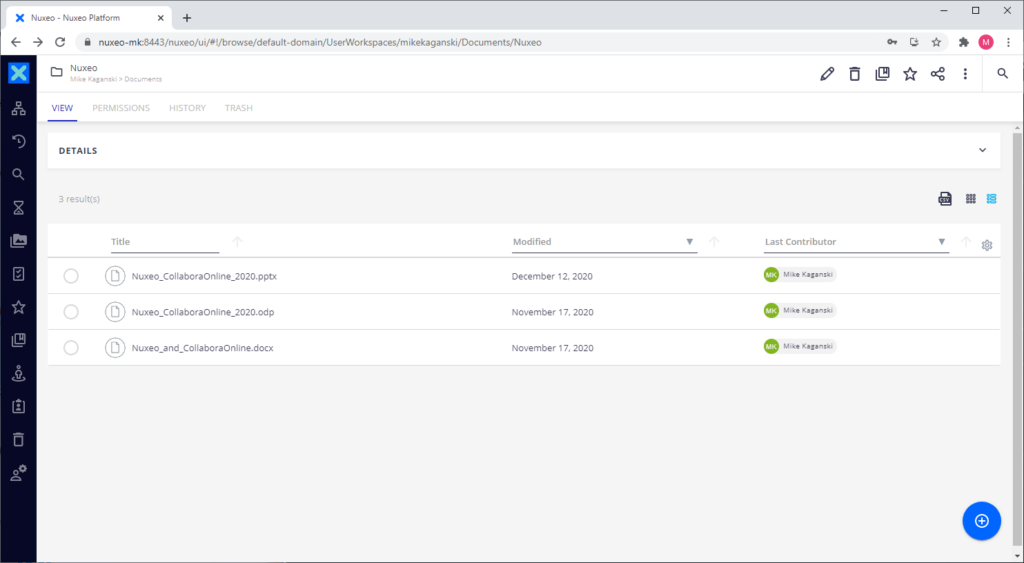The width and height of the screenshot is (1024, 563).
Task: Select checkbox for Nuxeo_CollaboraOnline_2020.pptx
Action: pos(71,276)
